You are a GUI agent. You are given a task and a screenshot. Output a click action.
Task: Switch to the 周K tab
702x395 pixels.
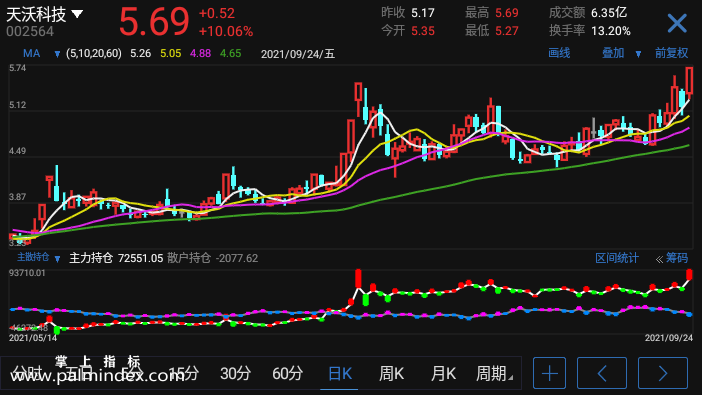(391, 373)
